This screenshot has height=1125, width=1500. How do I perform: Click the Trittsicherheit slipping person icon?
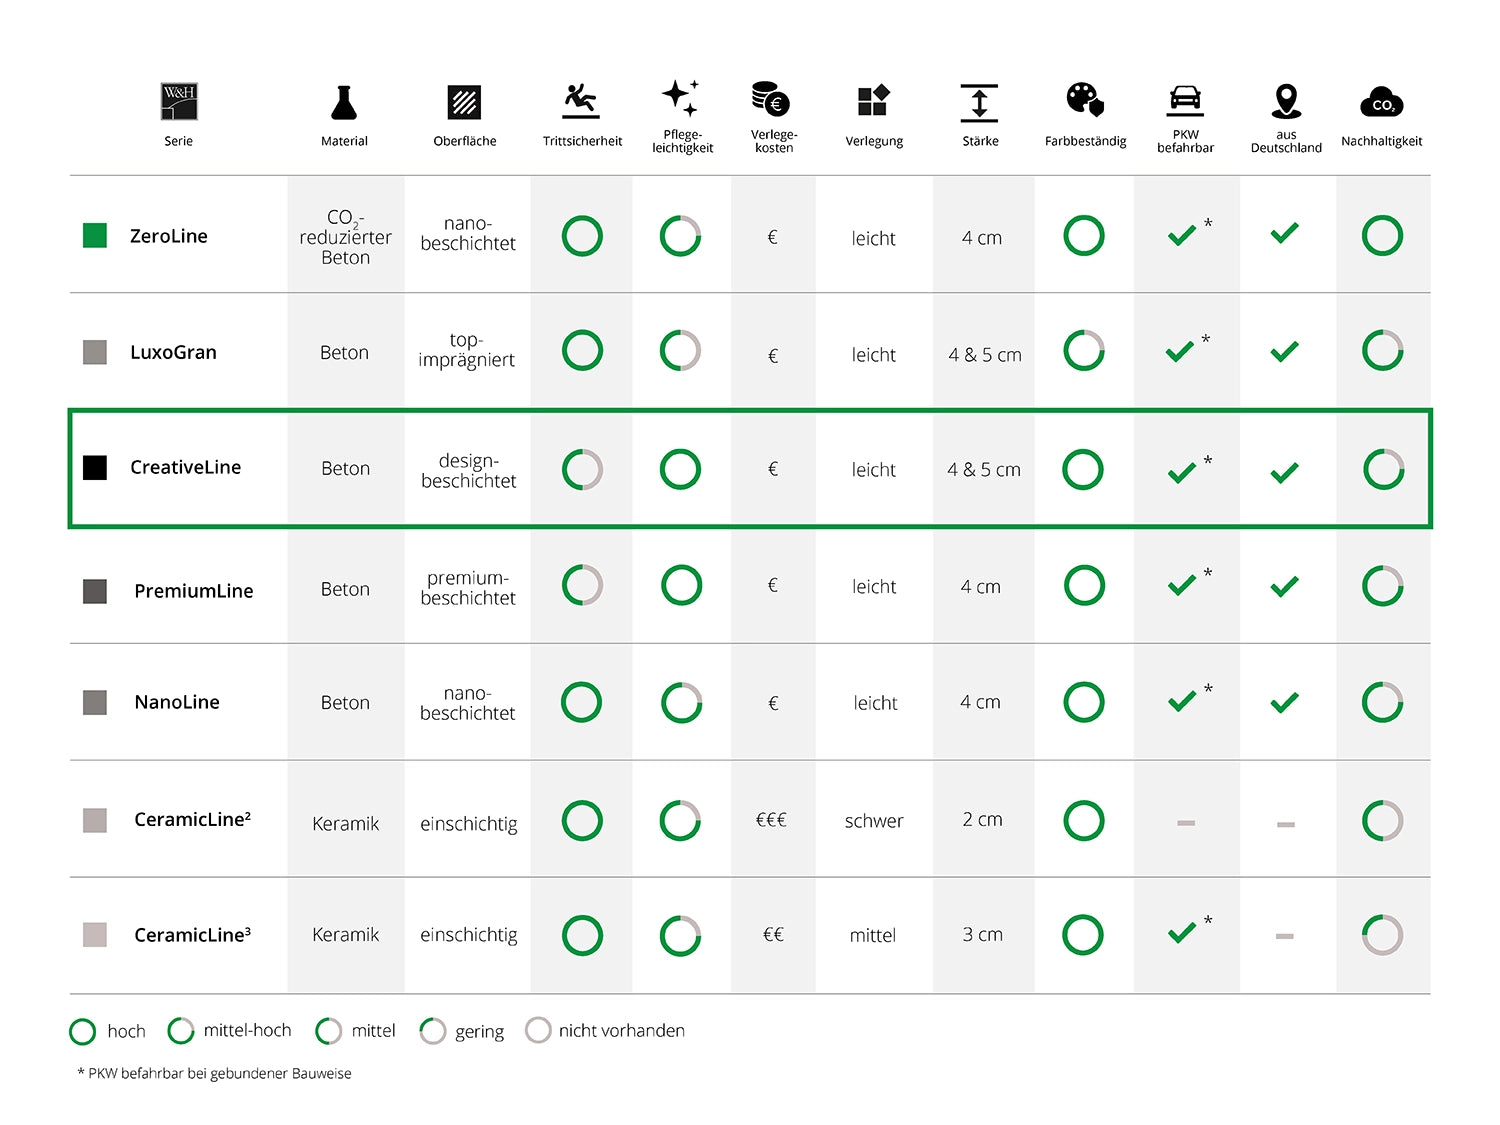[581, 100]
